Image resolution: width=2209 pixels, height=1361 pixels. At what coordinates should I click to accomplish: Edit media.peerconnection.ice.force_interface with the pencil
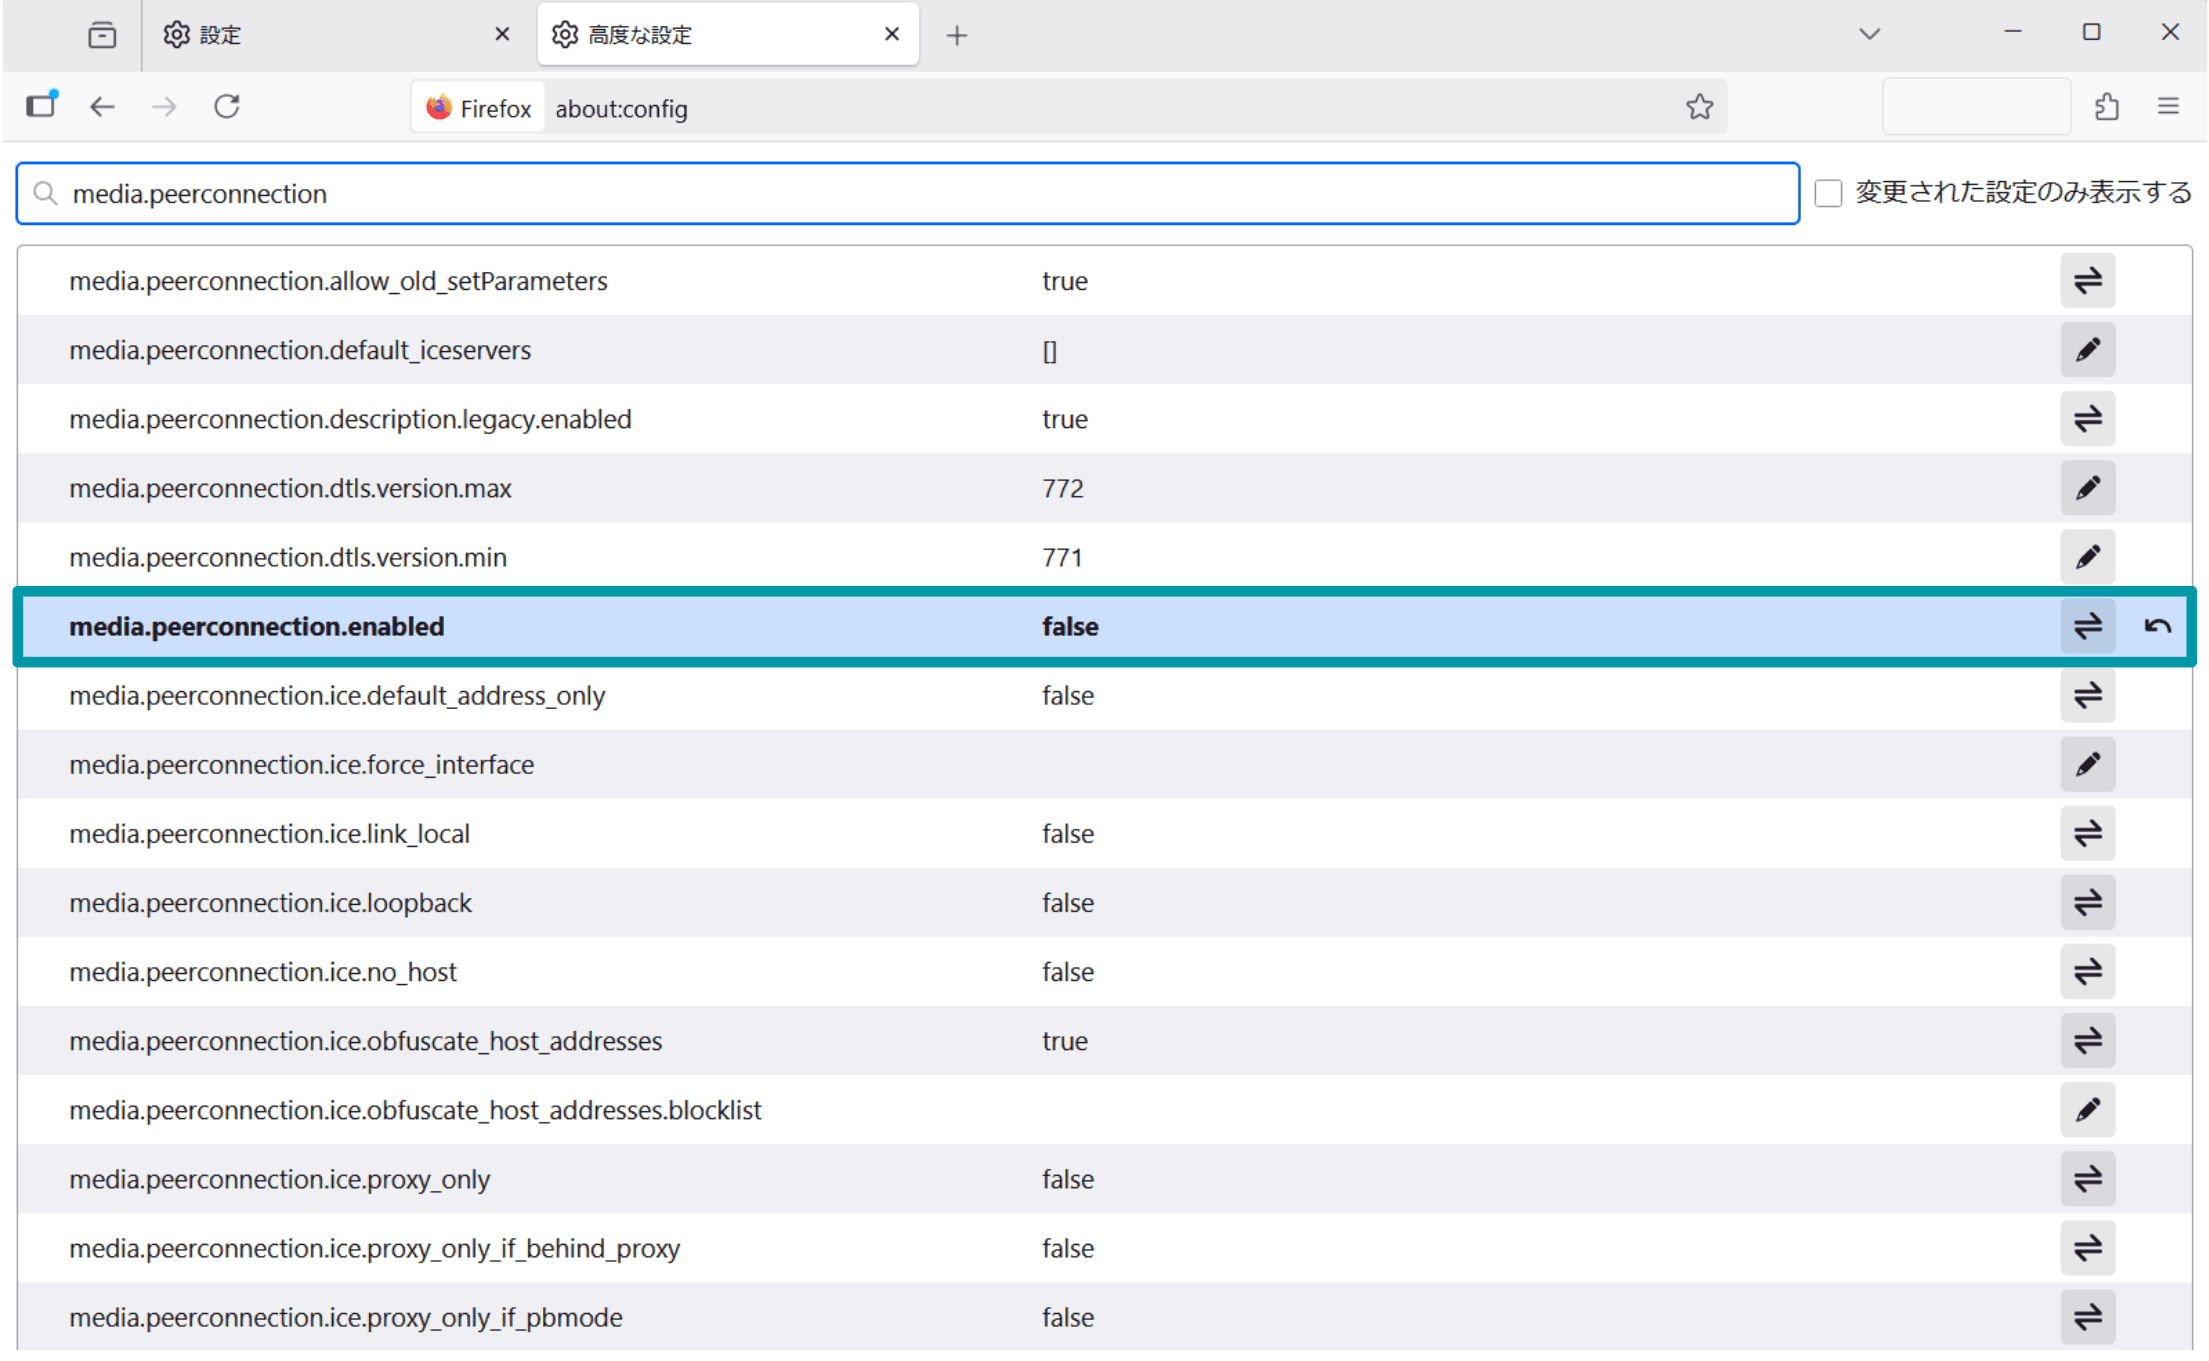(x=2087, y=765)
